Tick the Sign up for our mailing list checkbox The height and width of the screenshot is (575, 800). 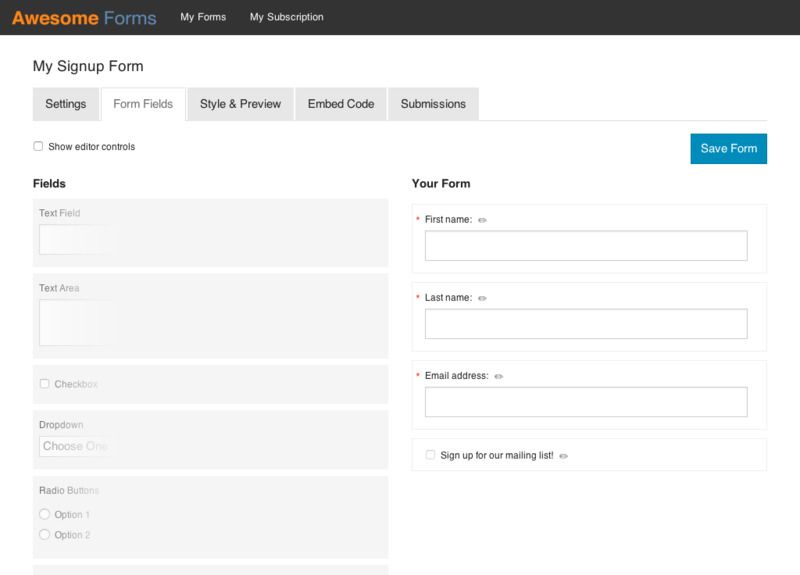(431, 455)
